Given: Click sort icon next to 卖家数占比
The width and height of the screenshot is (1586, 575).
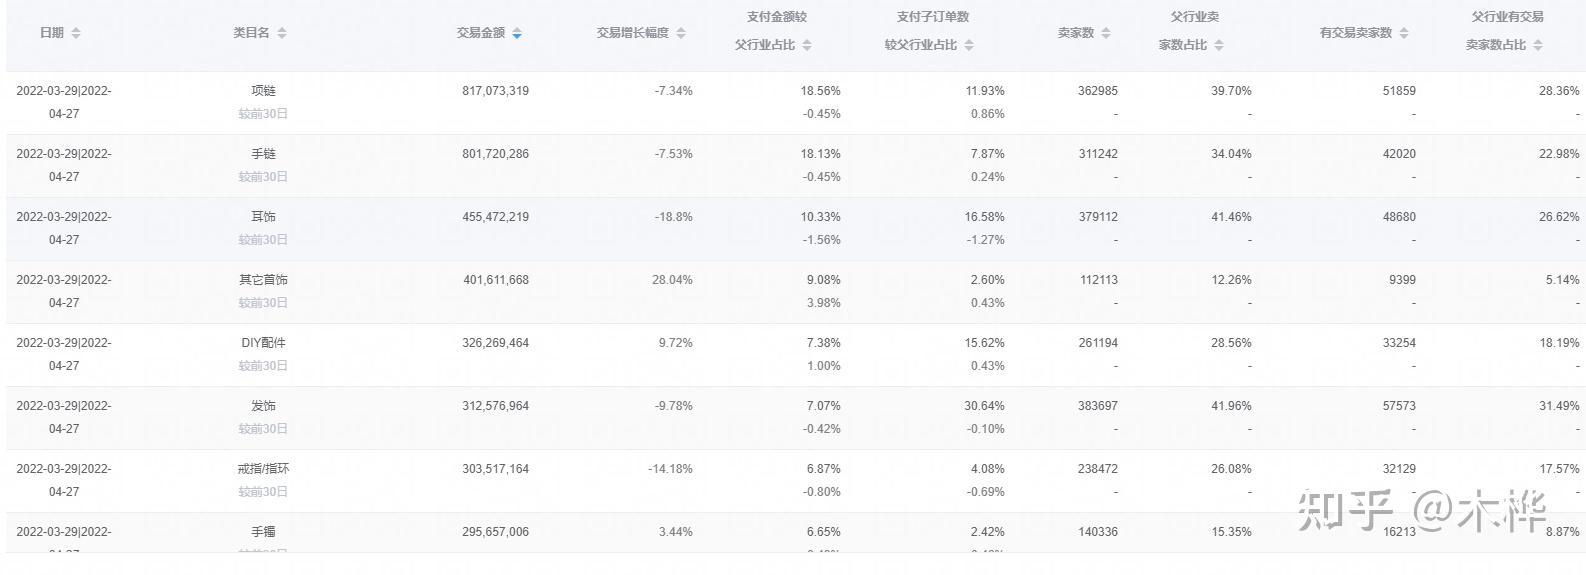Looking at the screenshot, I should point(1538,45).
